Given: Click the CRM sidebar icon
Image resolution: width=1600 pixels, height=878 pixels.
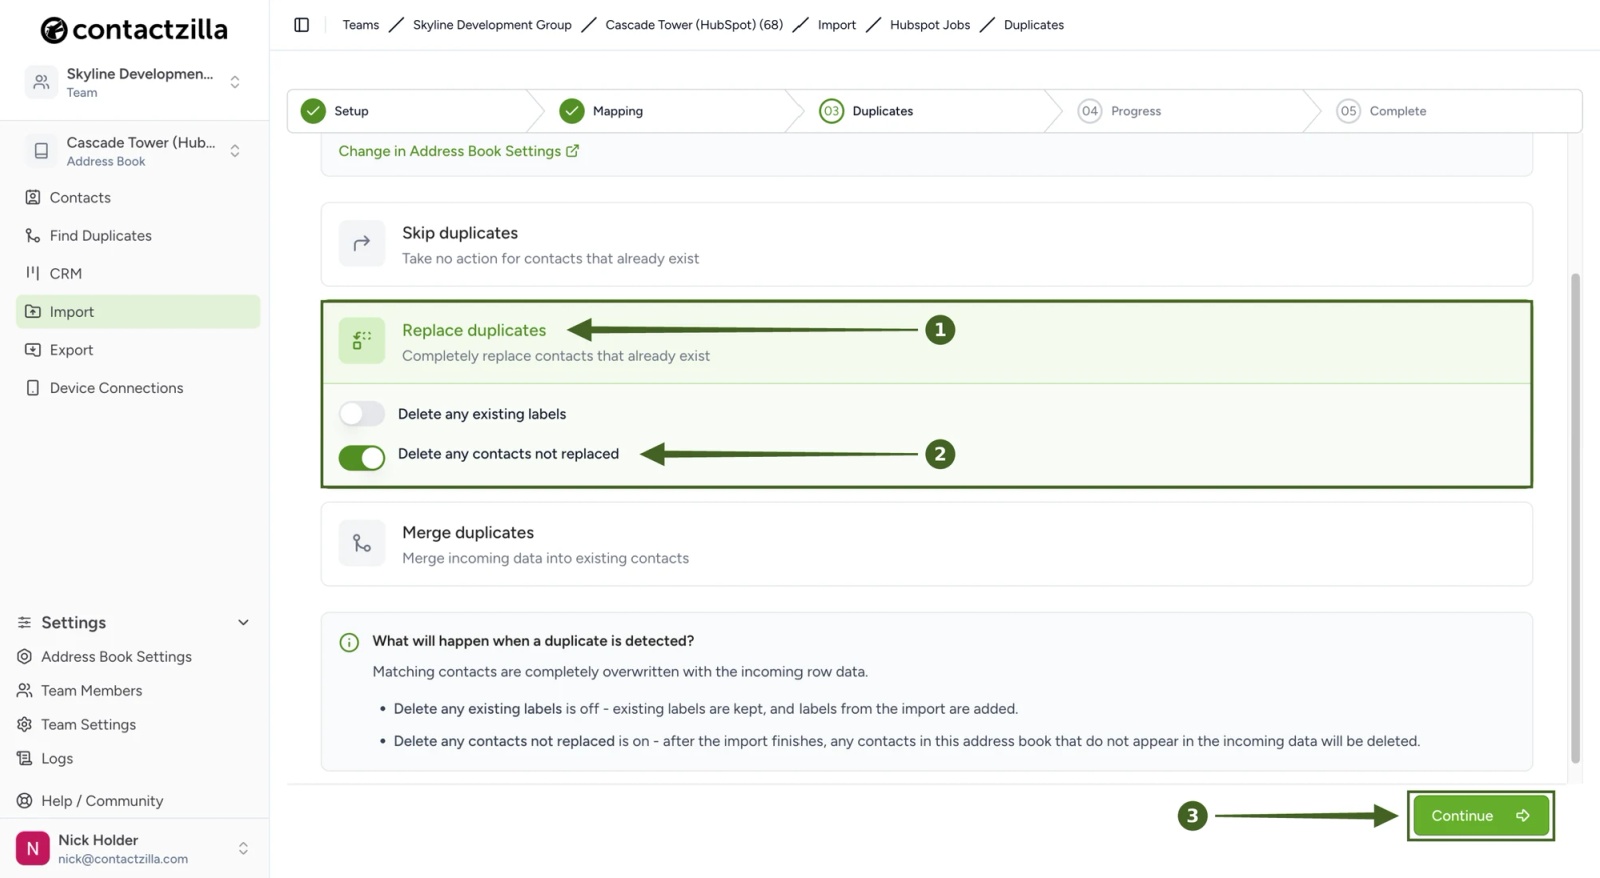Looking at the screenshot, I should [x=33, y=273].
